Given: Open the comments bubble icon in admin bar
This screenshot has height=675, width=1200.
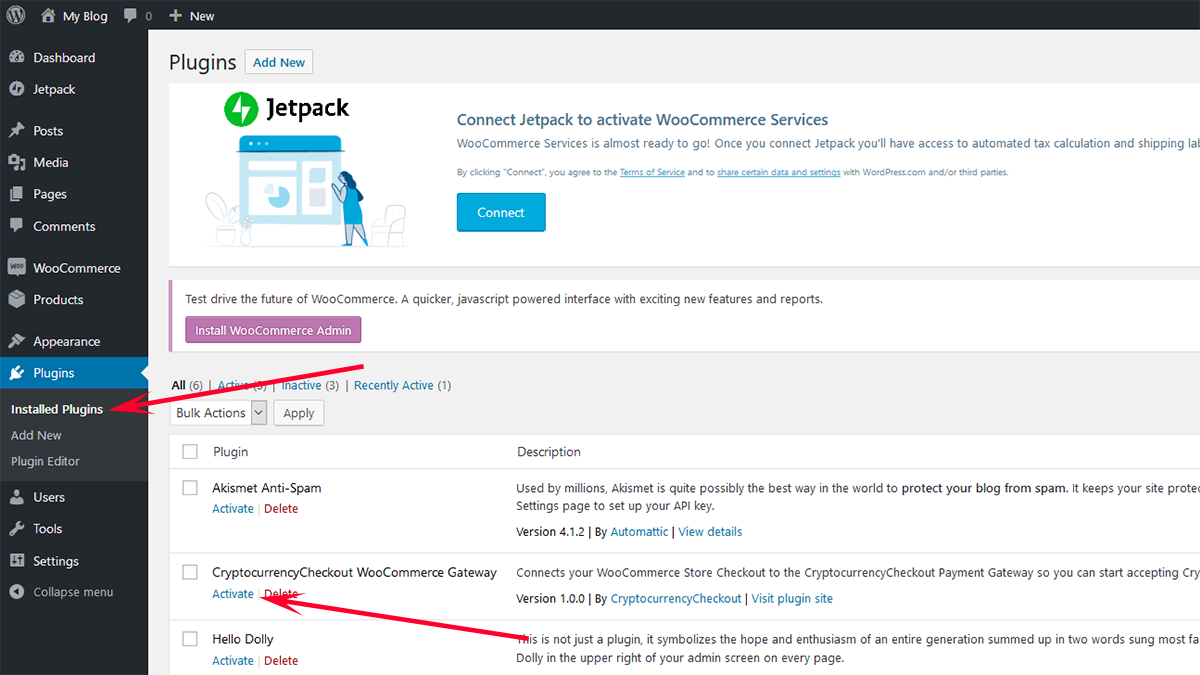Looking at the screenshot, I should tap(130, 16).
